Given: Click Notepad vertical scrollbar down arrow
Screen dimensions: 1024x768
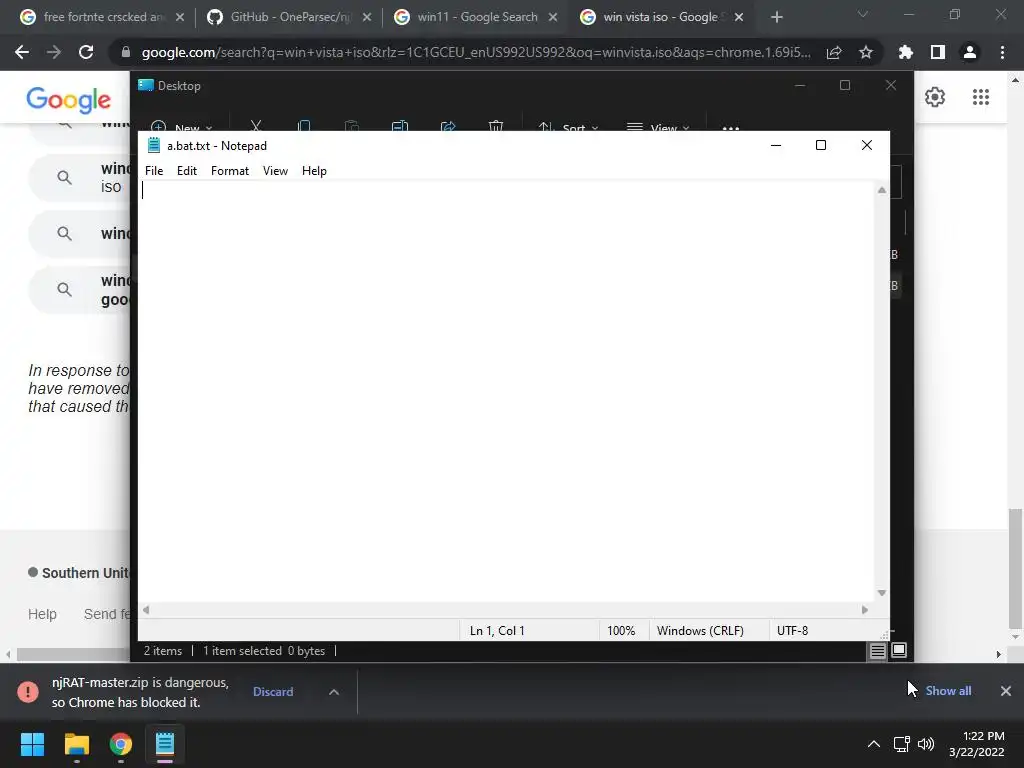Looking at the screenshot, I should pos(882,593).
